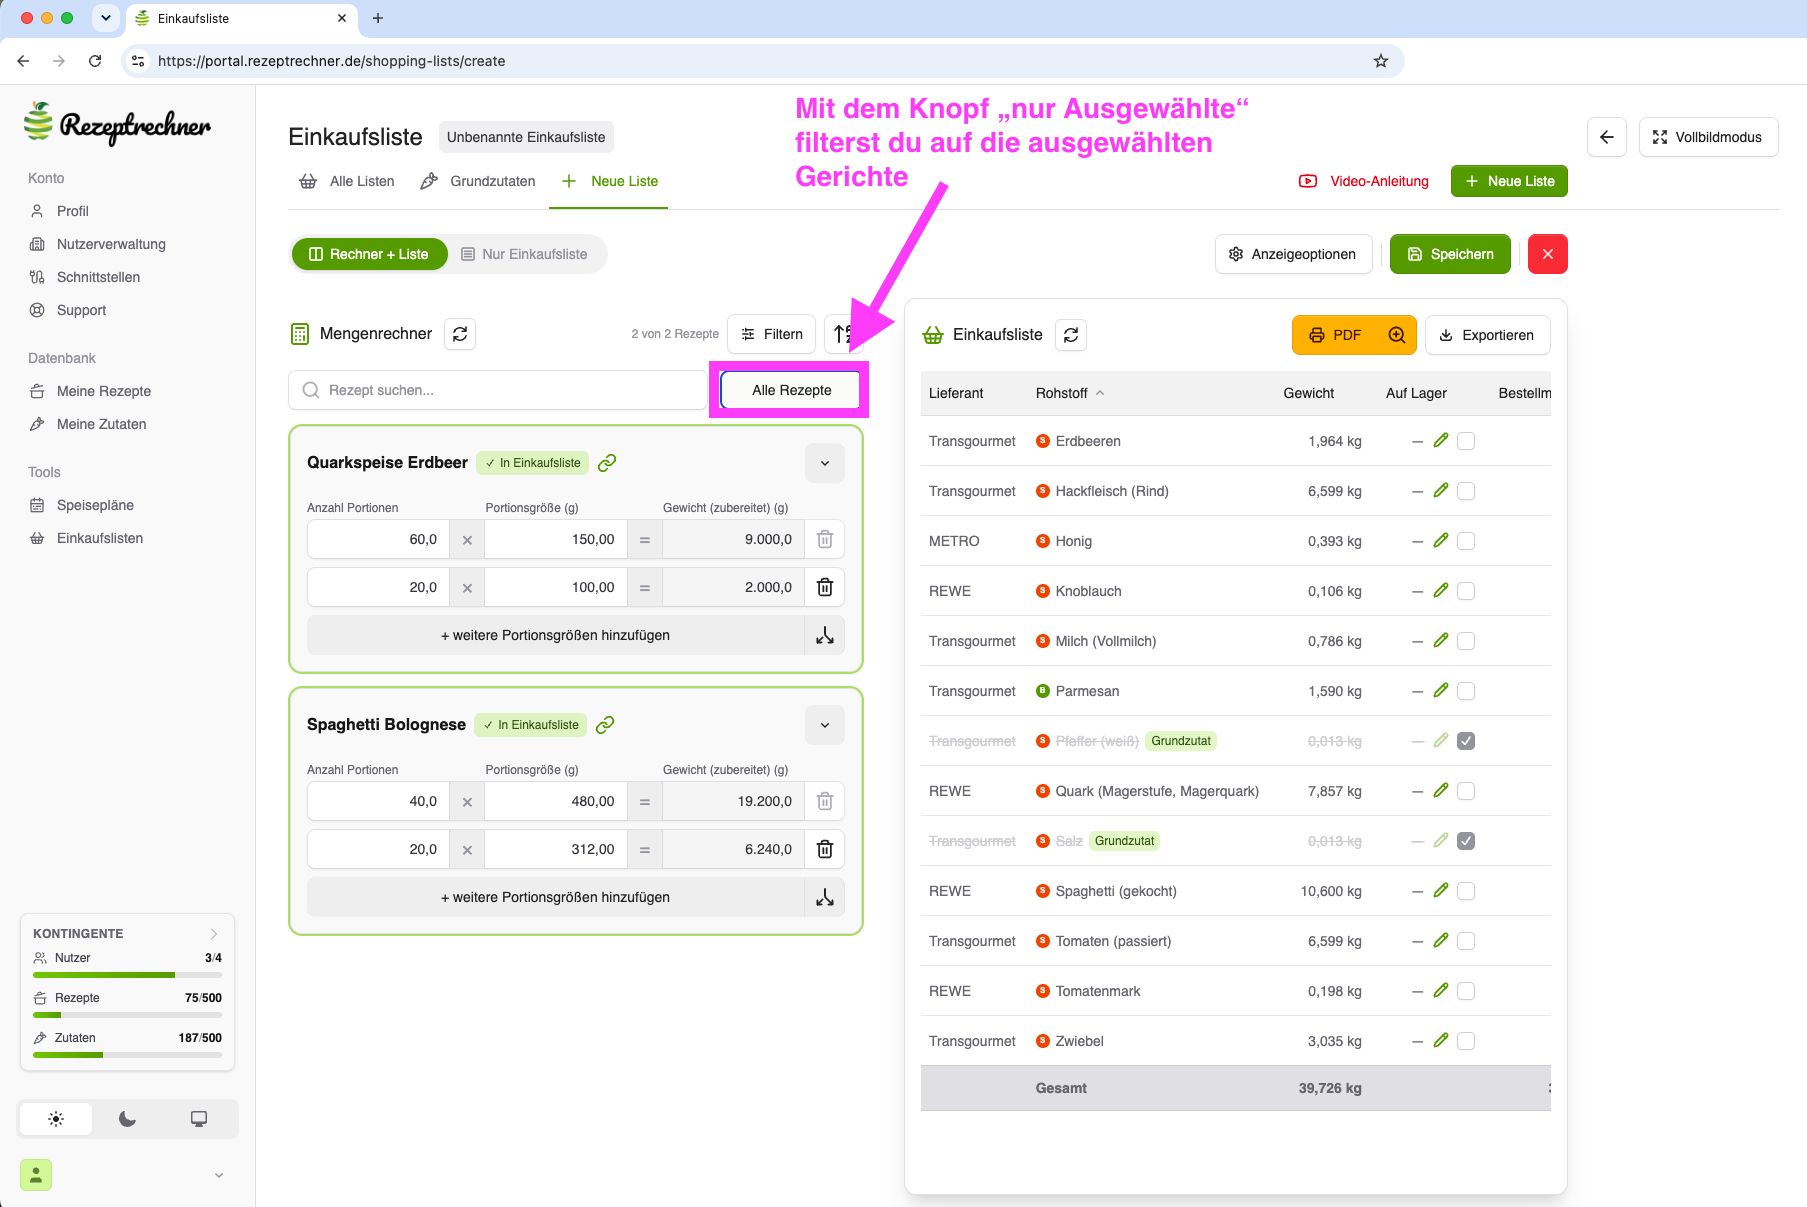Open the Video-Anleitung link

1364,181
